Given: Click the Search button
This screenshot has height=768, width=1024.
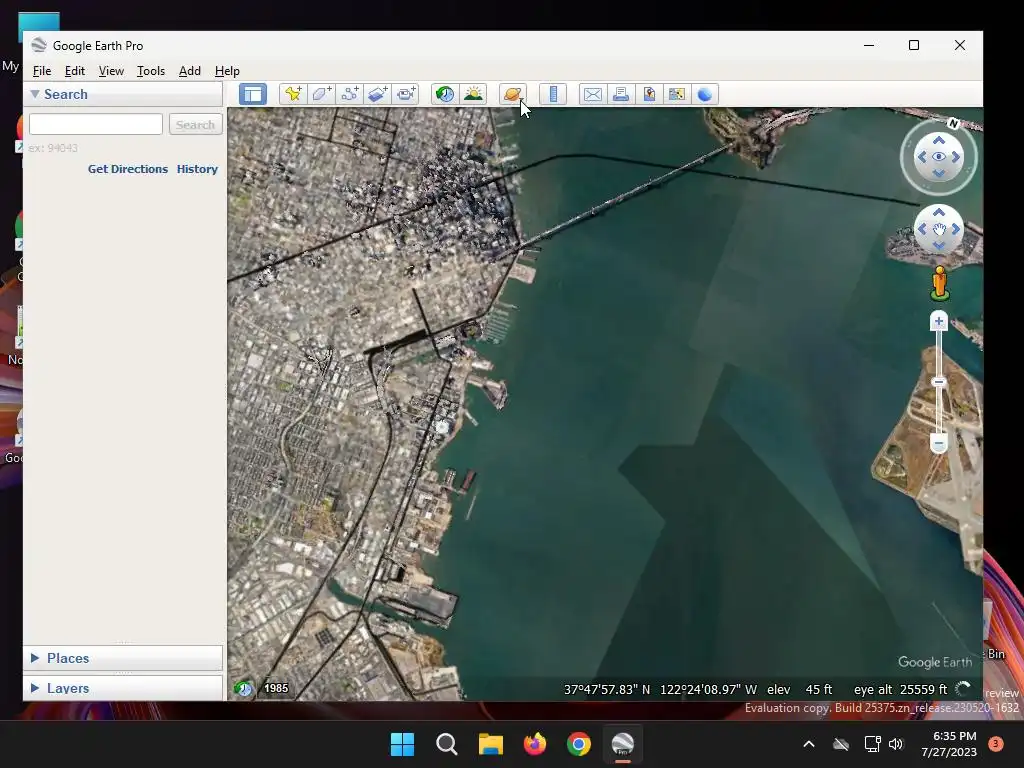Looking at the screenshot, I should 195,124.
